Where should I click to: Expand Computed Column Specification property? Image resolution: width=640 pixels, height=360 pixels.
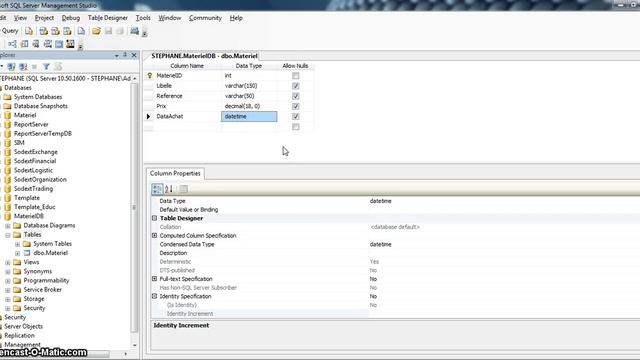point(154,236)
